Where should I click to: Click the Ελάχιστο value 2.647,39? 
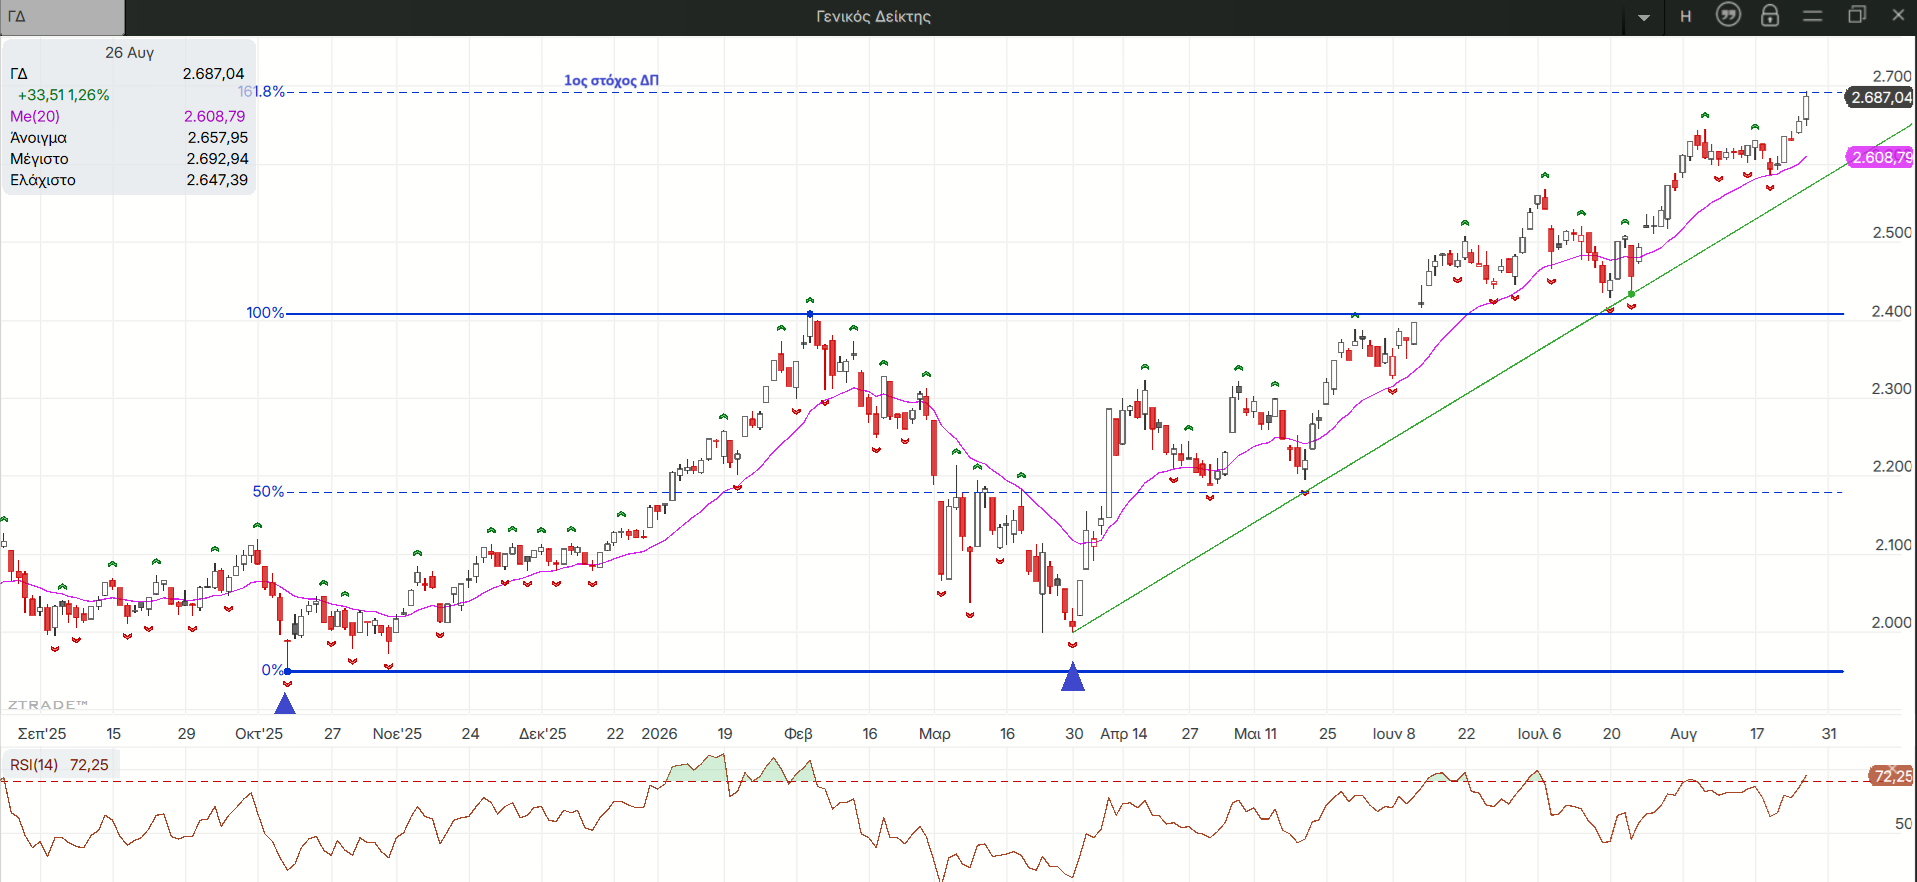pos(217,180)
